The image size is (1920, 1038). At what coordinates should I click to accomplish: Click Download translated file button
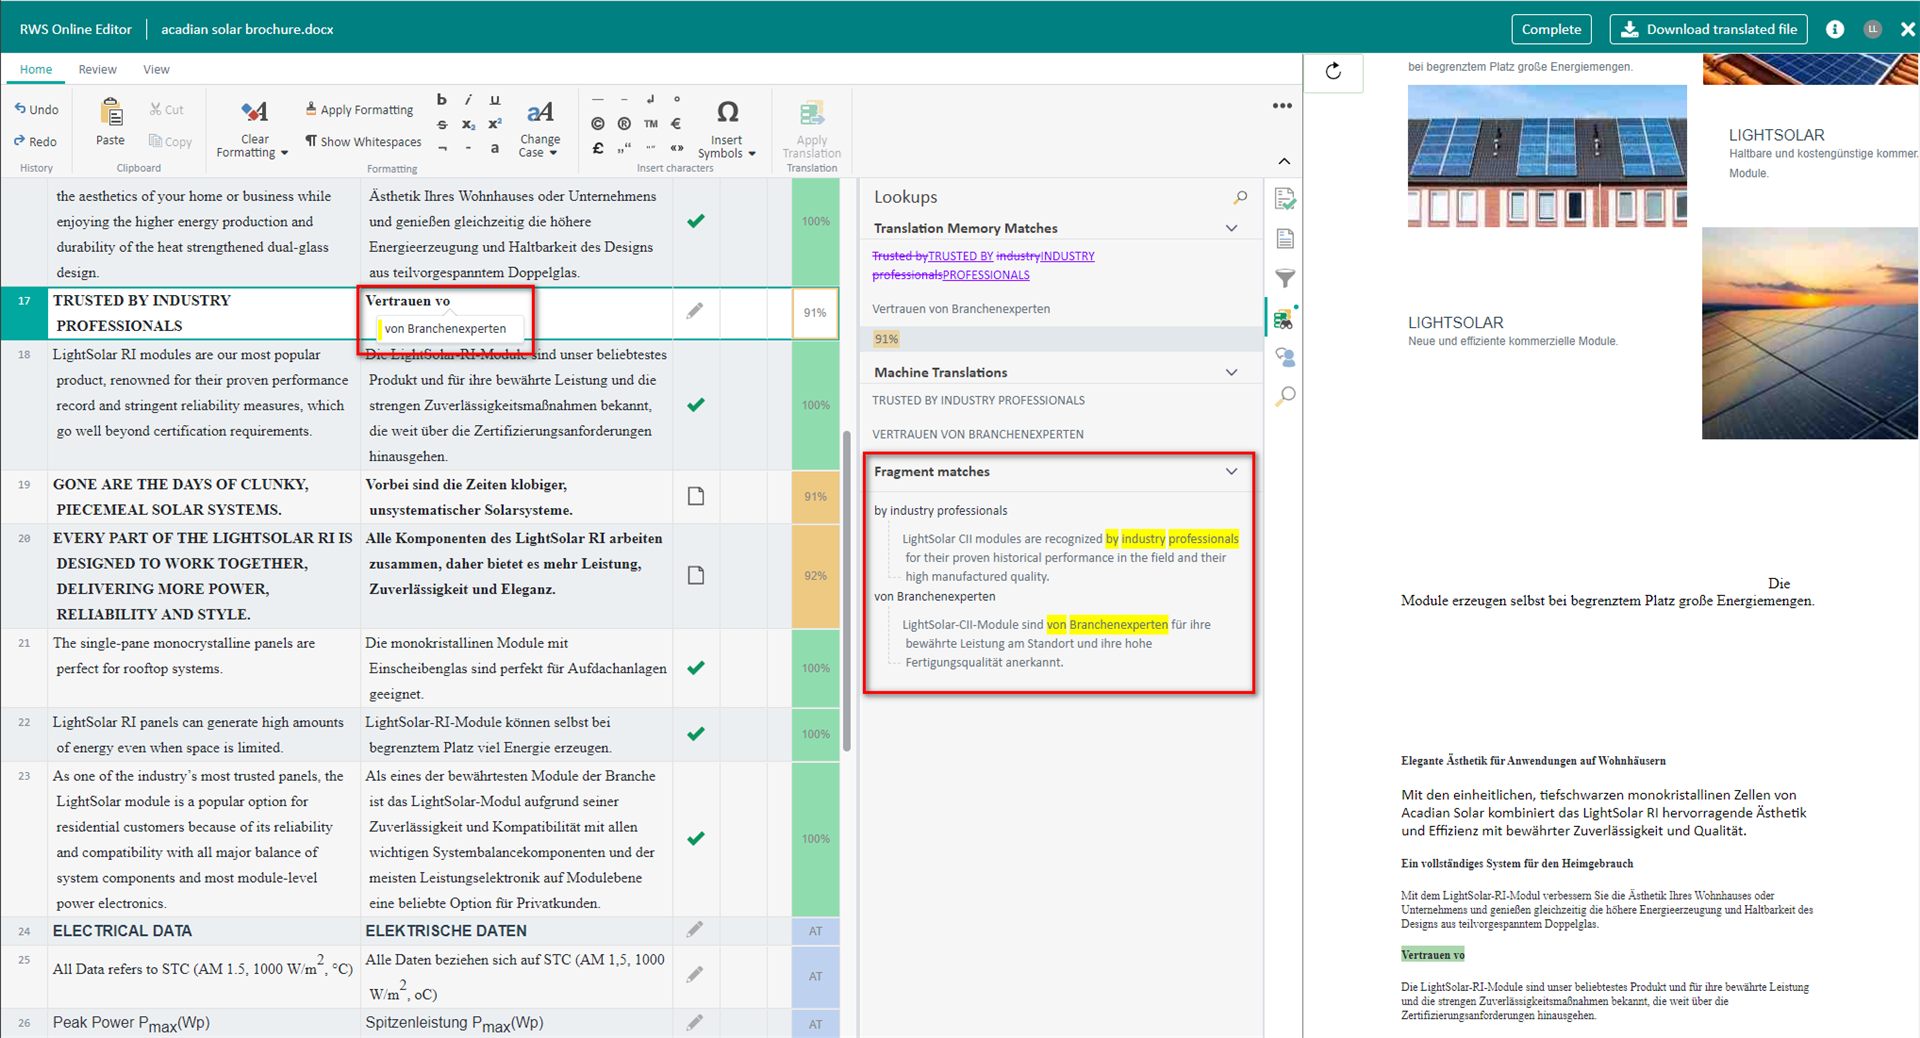coord(1708,29)
